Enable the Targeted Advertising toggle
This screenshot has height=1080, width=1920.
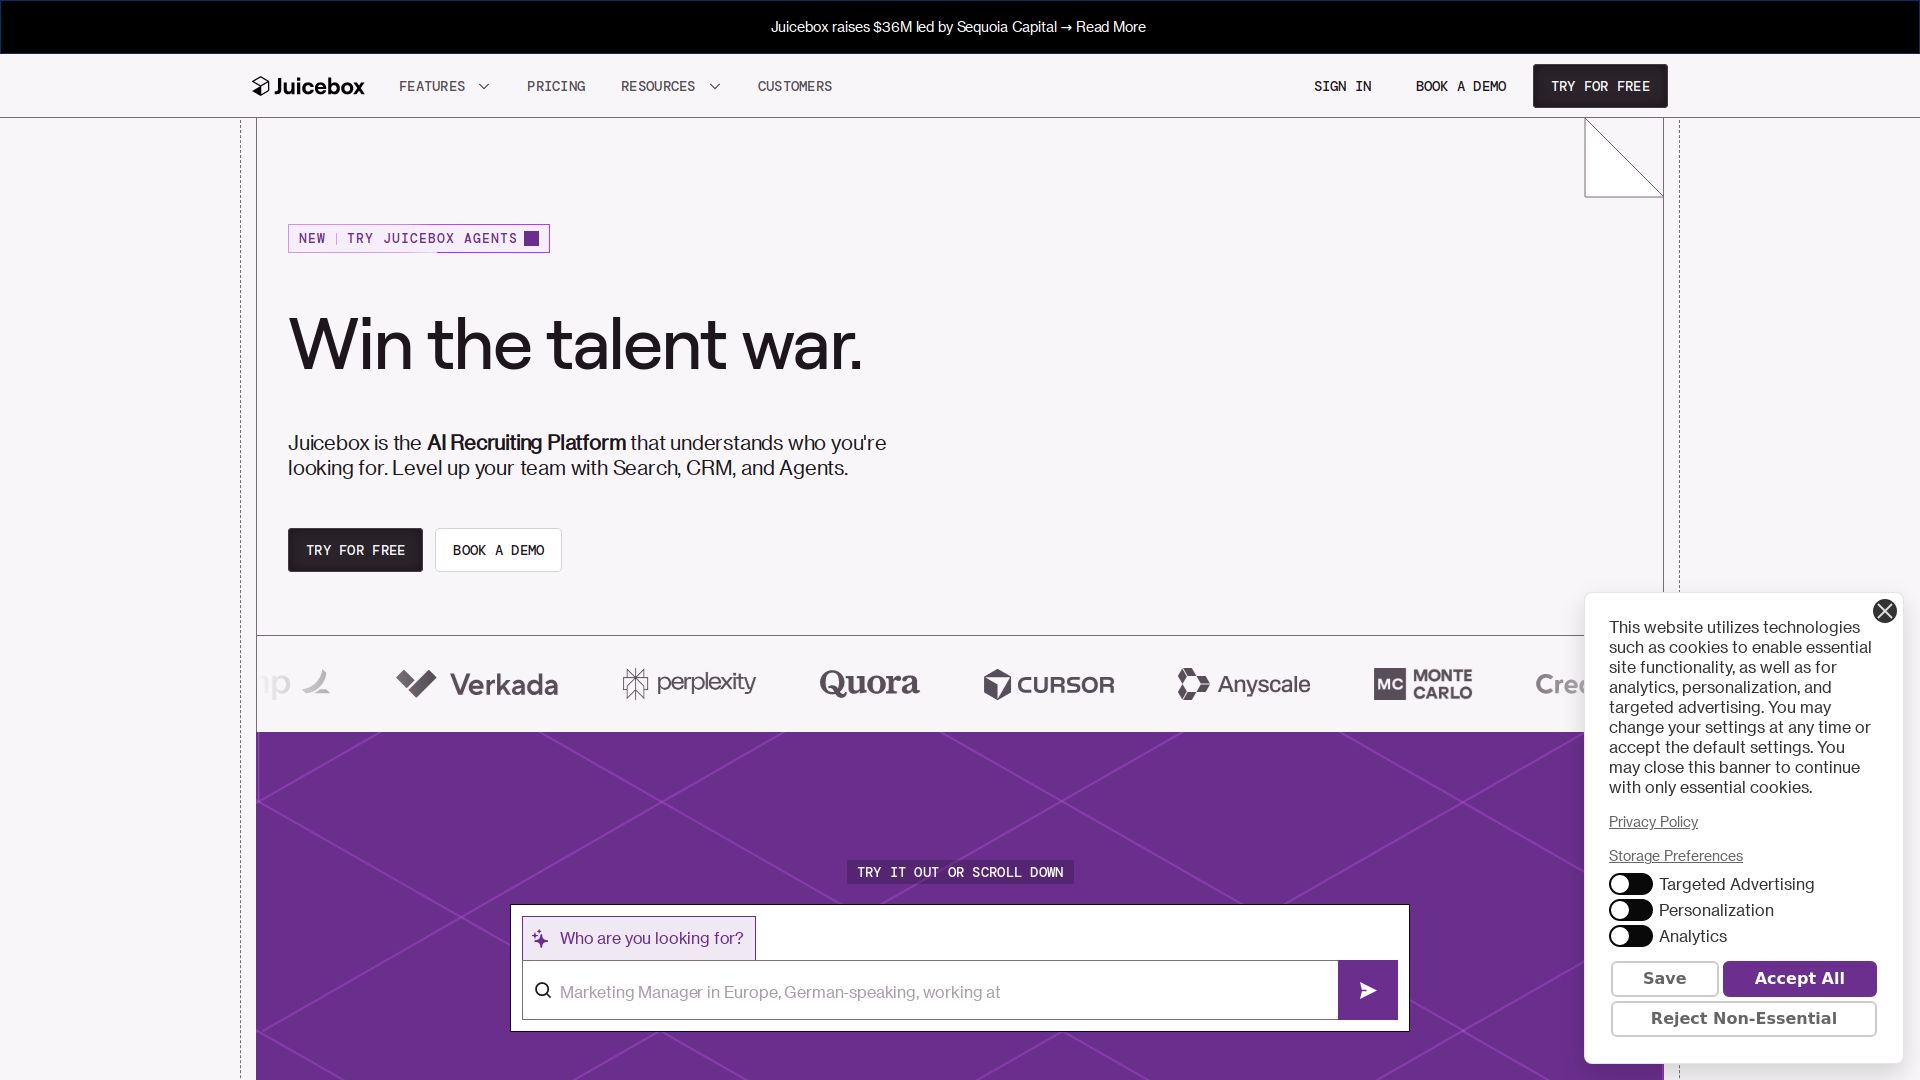click(x=1630, y=884)
